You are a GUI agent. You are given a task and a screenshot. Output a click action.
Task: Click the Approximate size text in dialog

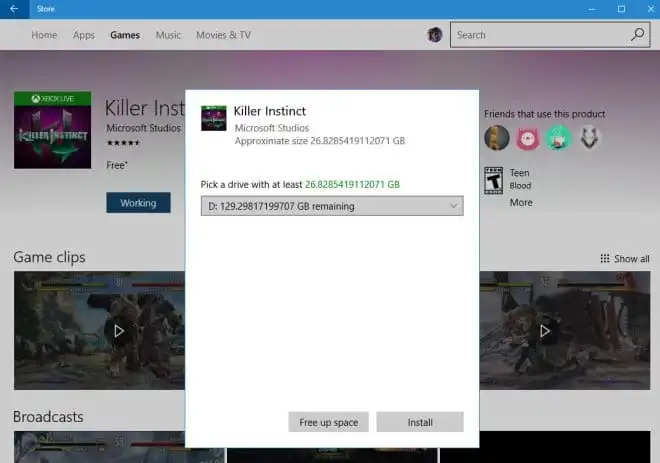click(x=320, y=141)
